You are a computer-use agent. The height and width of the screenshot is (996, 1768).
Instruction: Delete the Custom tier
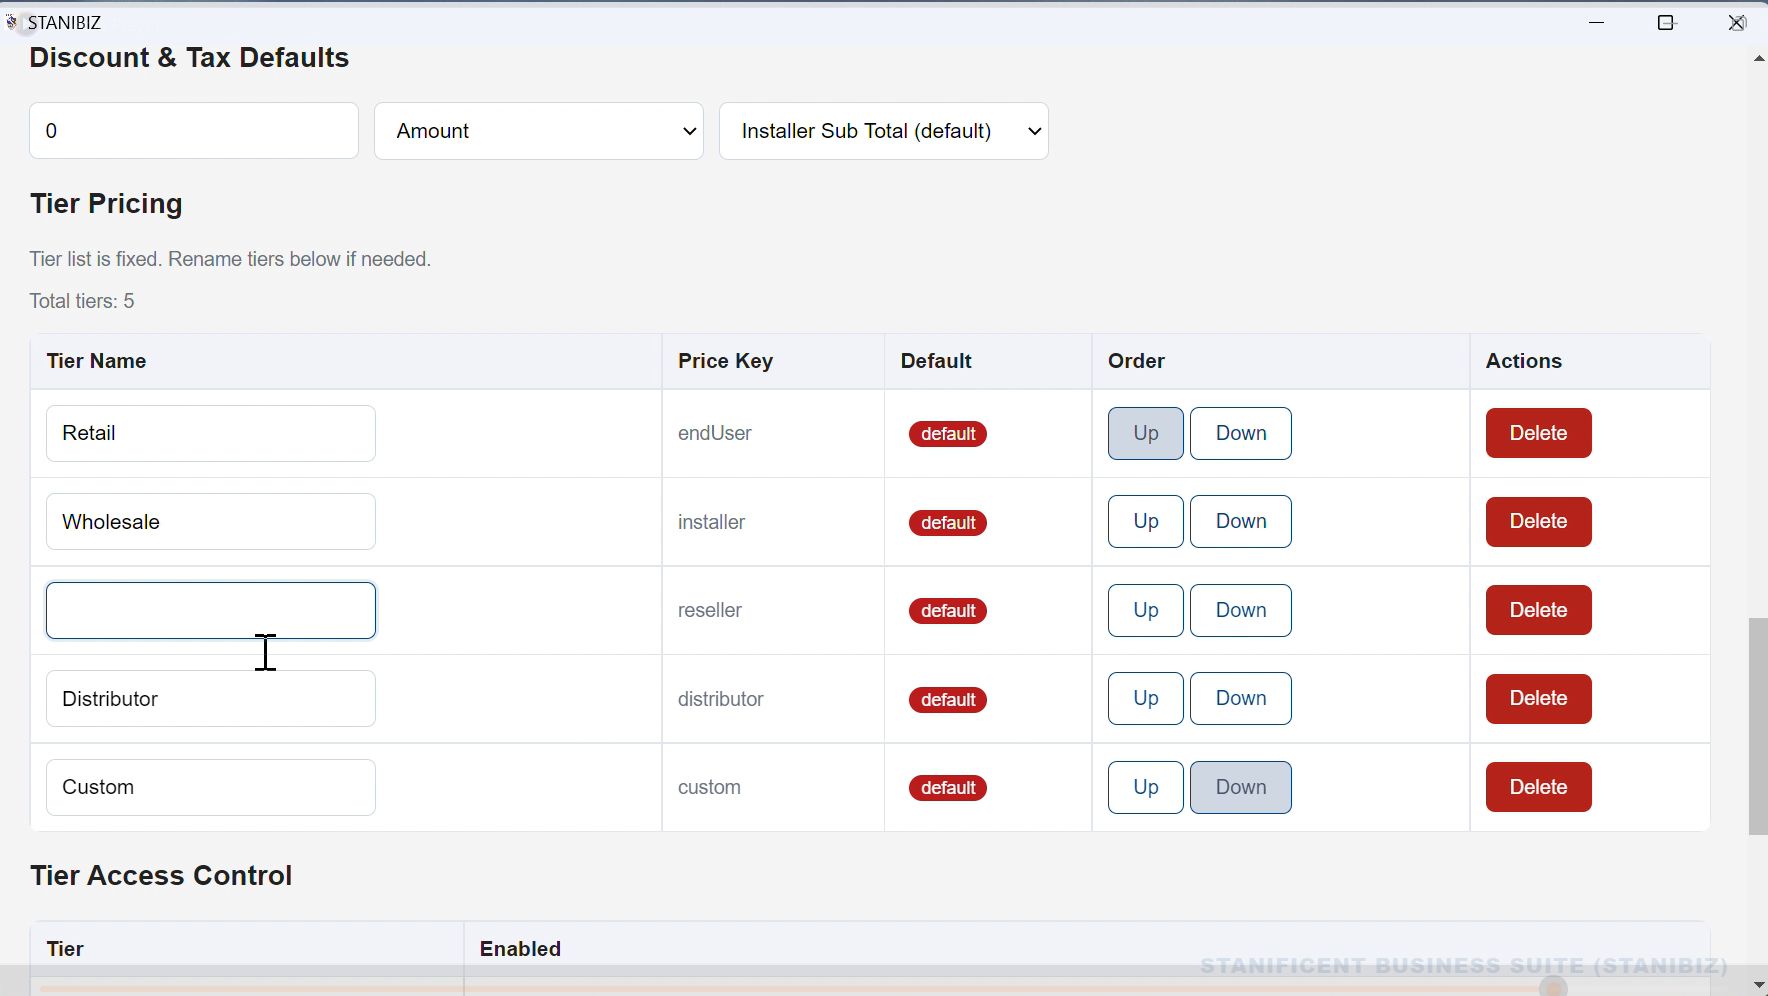(x=1537, y=787)
